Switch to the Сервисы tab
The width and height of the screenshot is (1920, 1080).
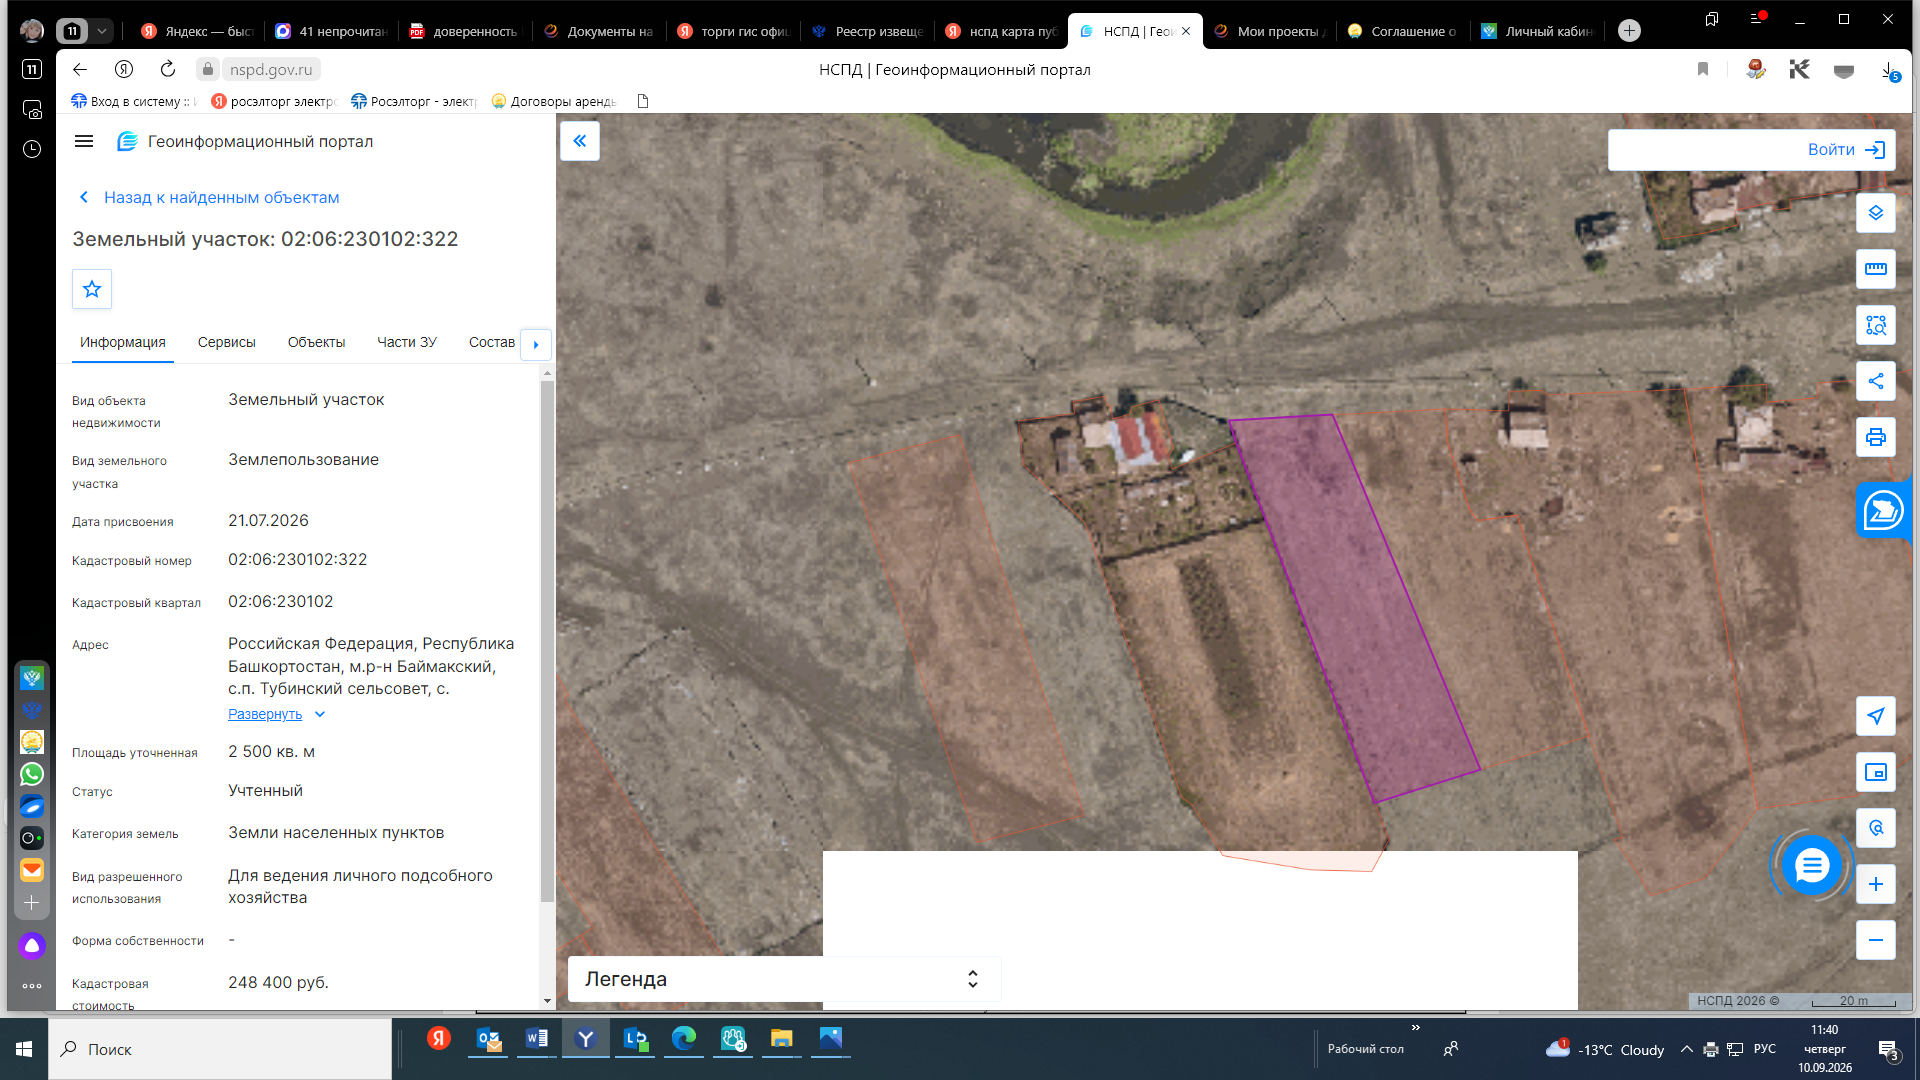click(x=227, y=342)
